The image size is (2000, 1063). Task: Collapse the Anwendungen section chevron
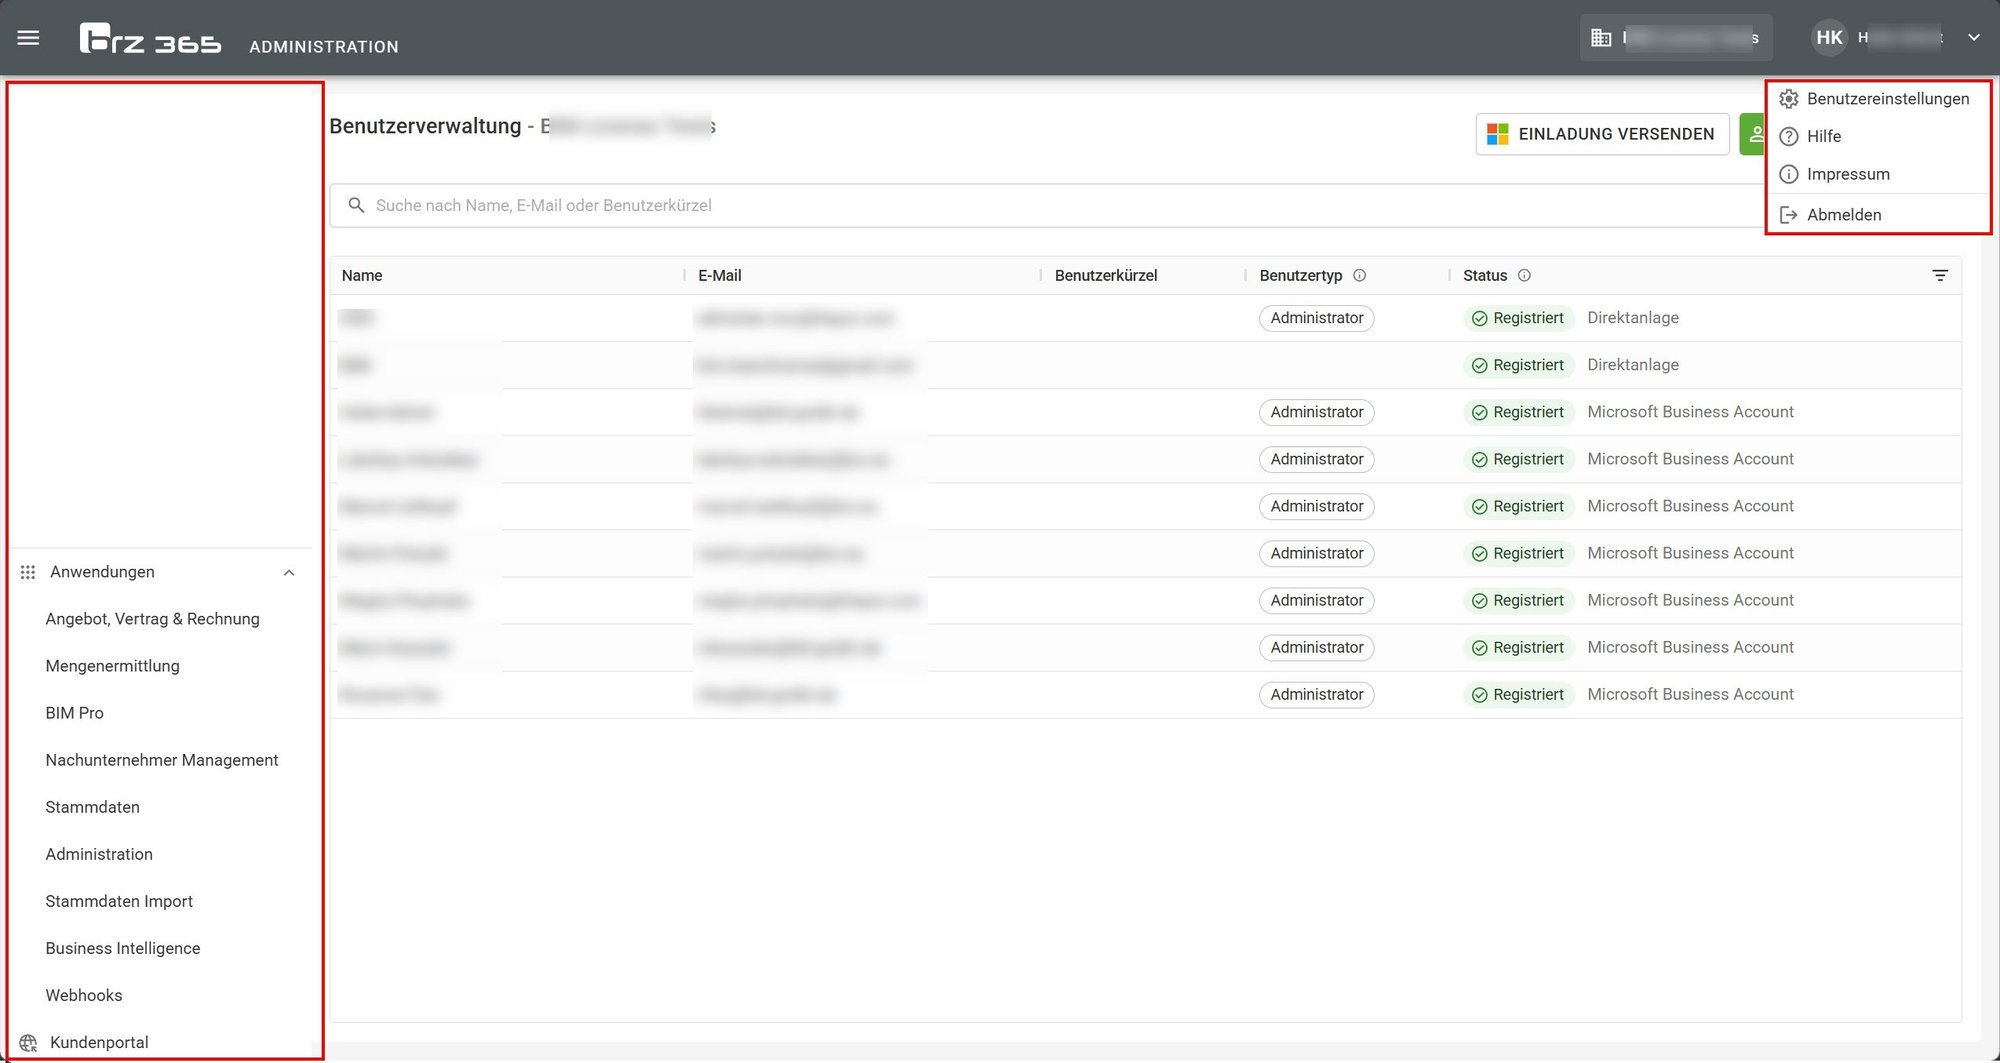[x=289, y=573]
